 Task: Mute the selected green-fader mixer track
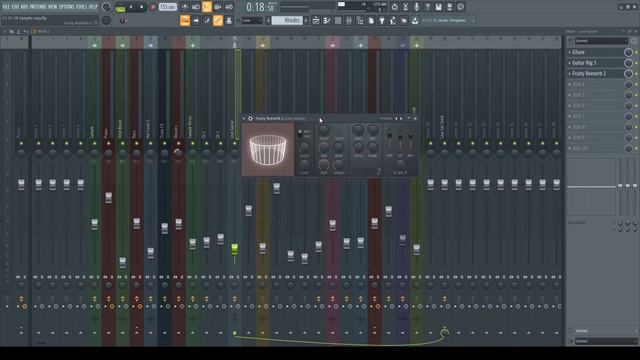click(235, 144)
